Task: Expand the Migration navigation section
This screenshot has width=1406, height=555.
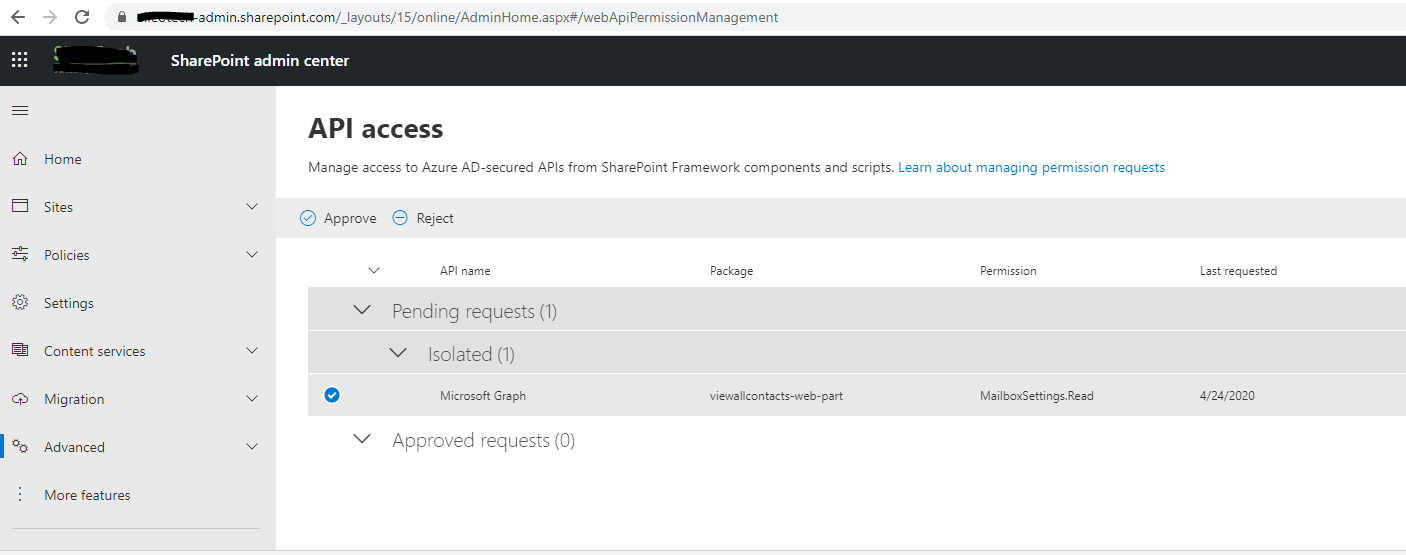Action: coord(252,398)
